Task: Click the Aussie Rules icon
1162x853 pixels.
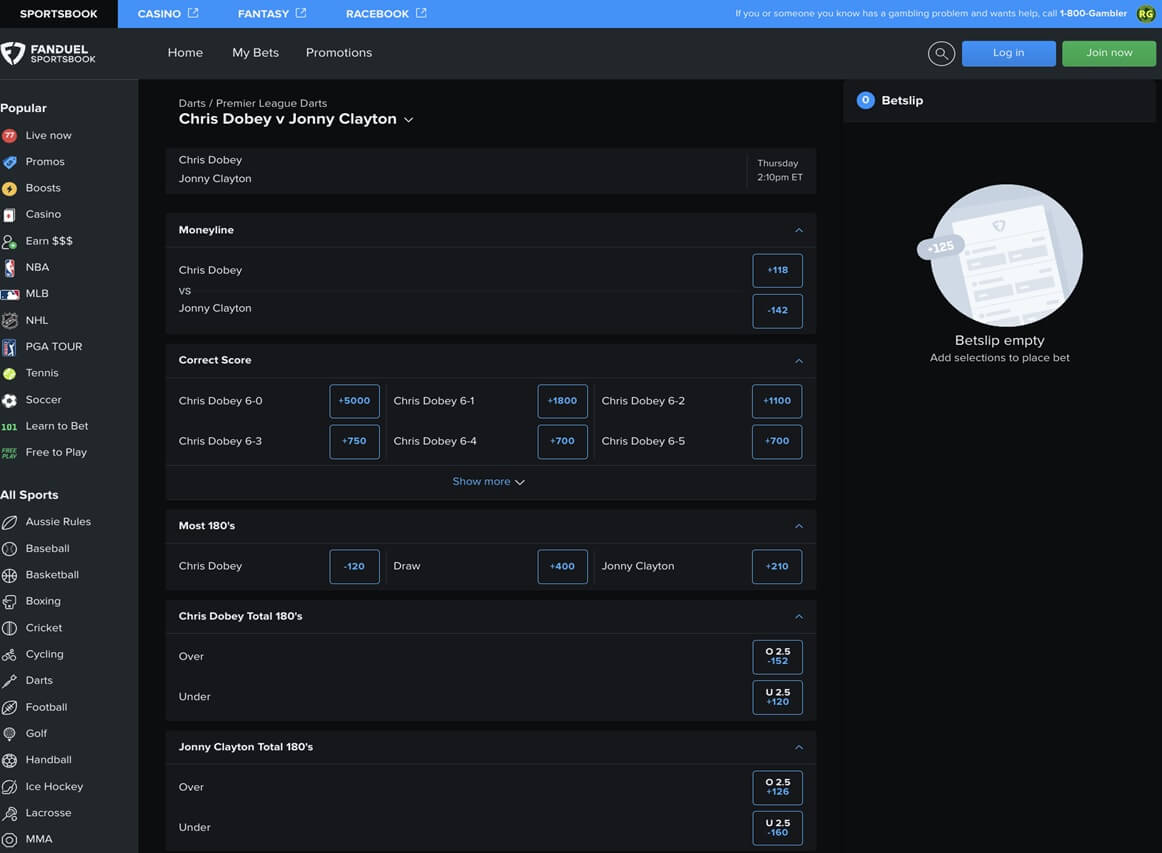Action: tap(10, 522)
